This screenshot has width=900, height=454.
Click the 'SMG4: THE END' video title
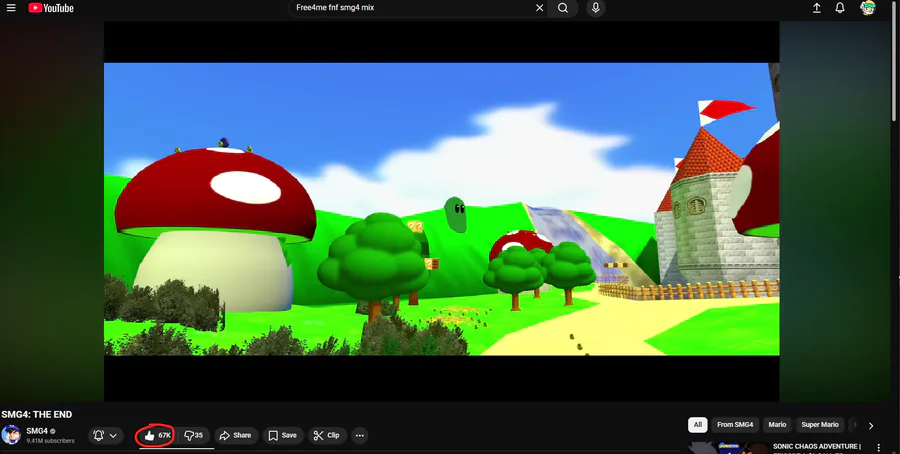point(37,414)
